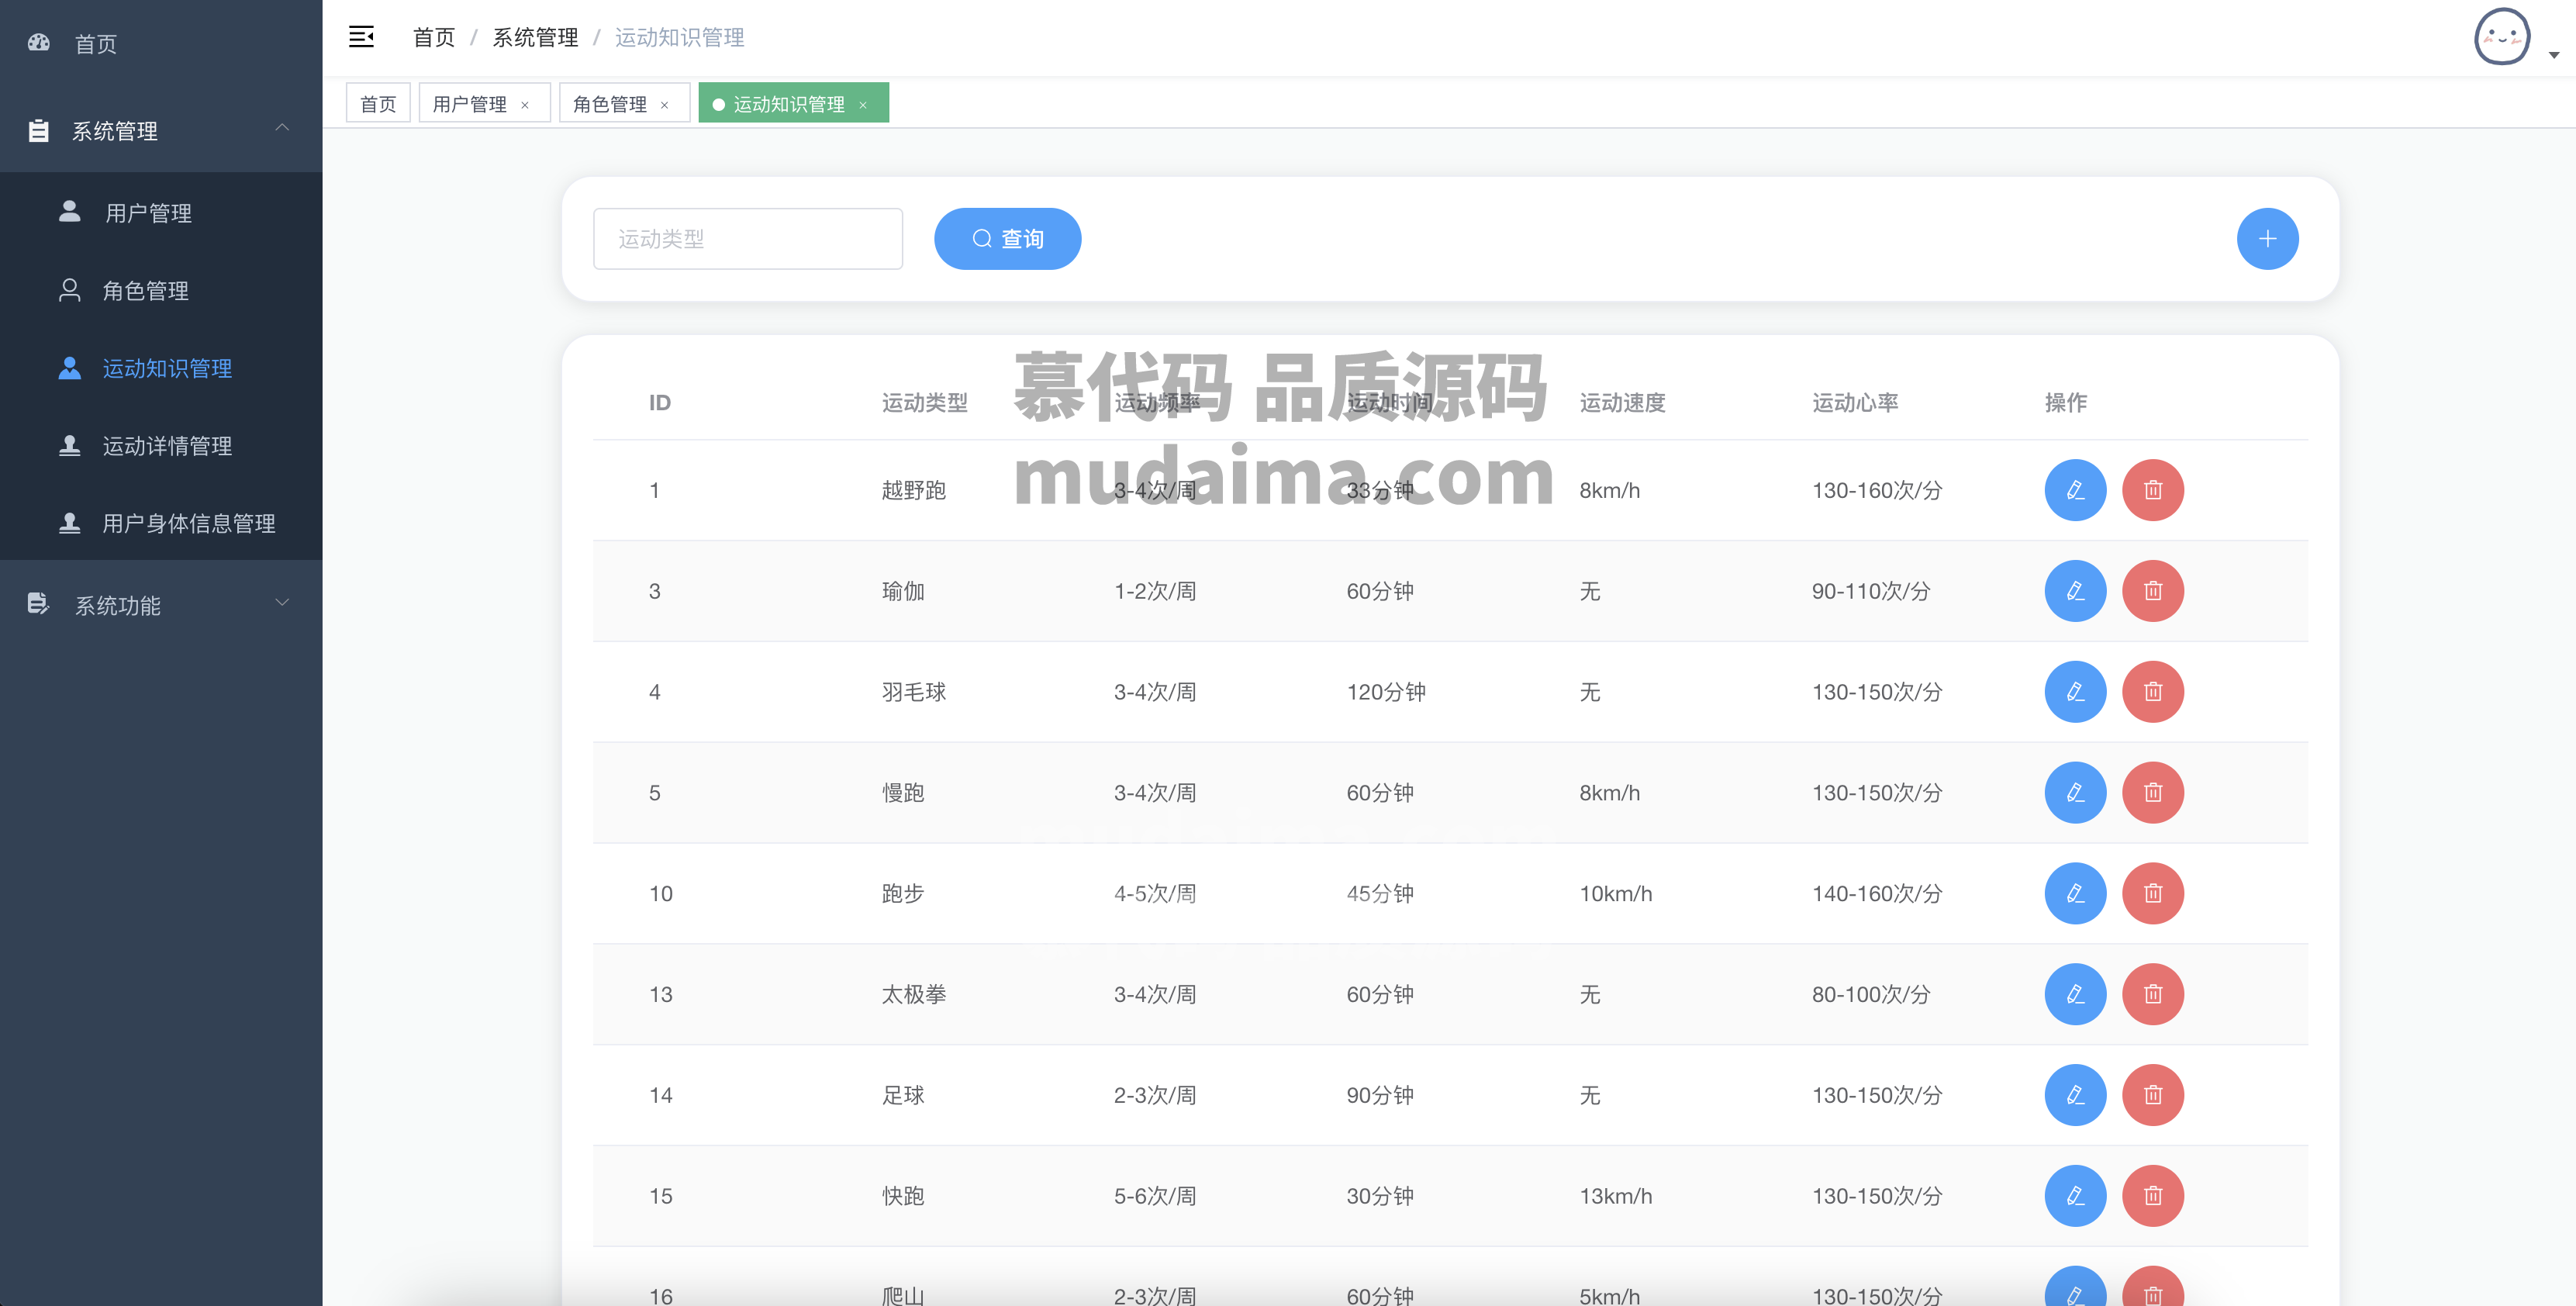Edit the 越野跑 row
Image resolution: width=2576 pixels, height=1306 pixels.
(2075, 490)
